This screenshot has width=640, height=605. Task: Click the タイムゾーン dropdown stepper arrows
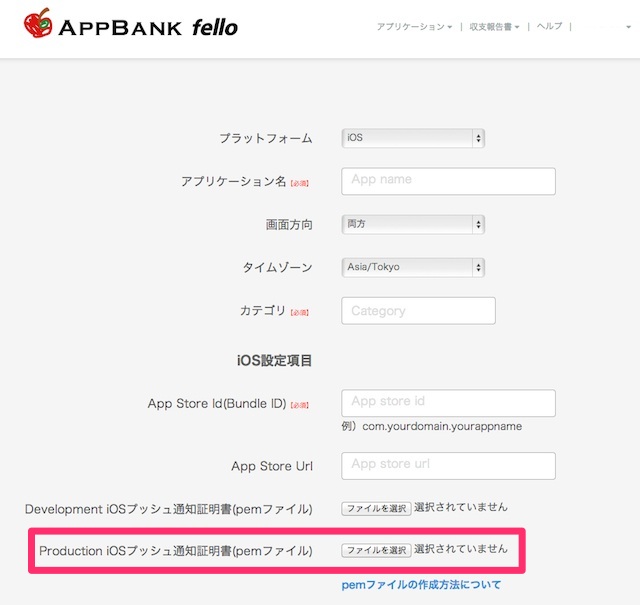[479, 267]
